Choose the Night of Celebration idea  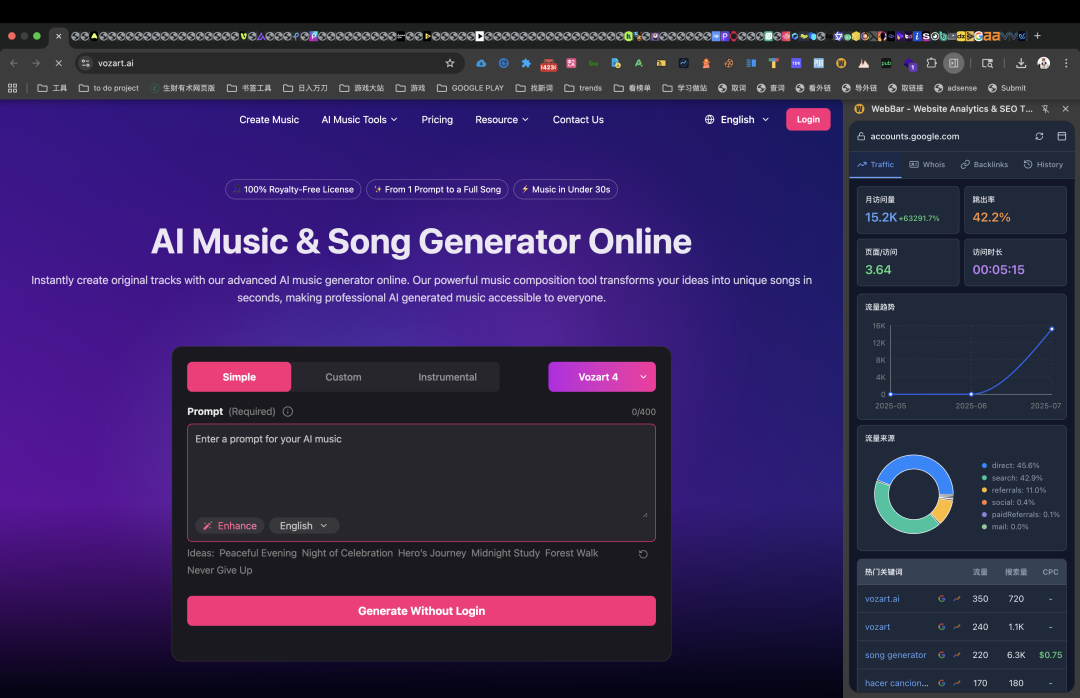tap(347, 553)
